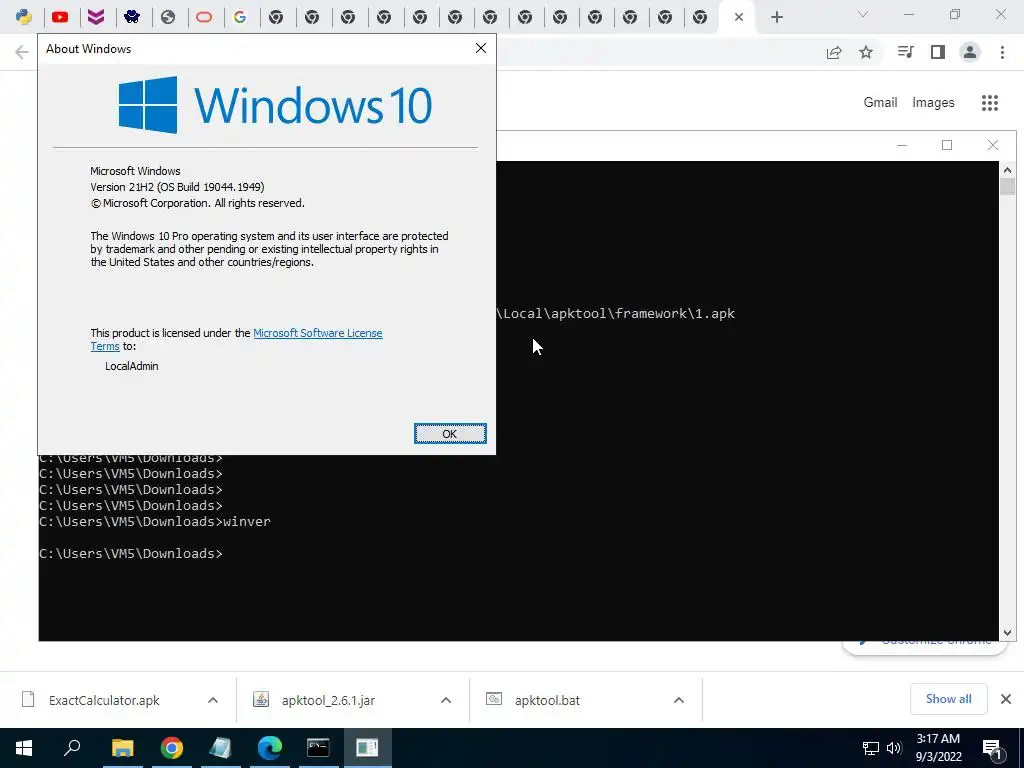
Task: Click the Windows 10 logo graphic
Action: coord(275,104)
